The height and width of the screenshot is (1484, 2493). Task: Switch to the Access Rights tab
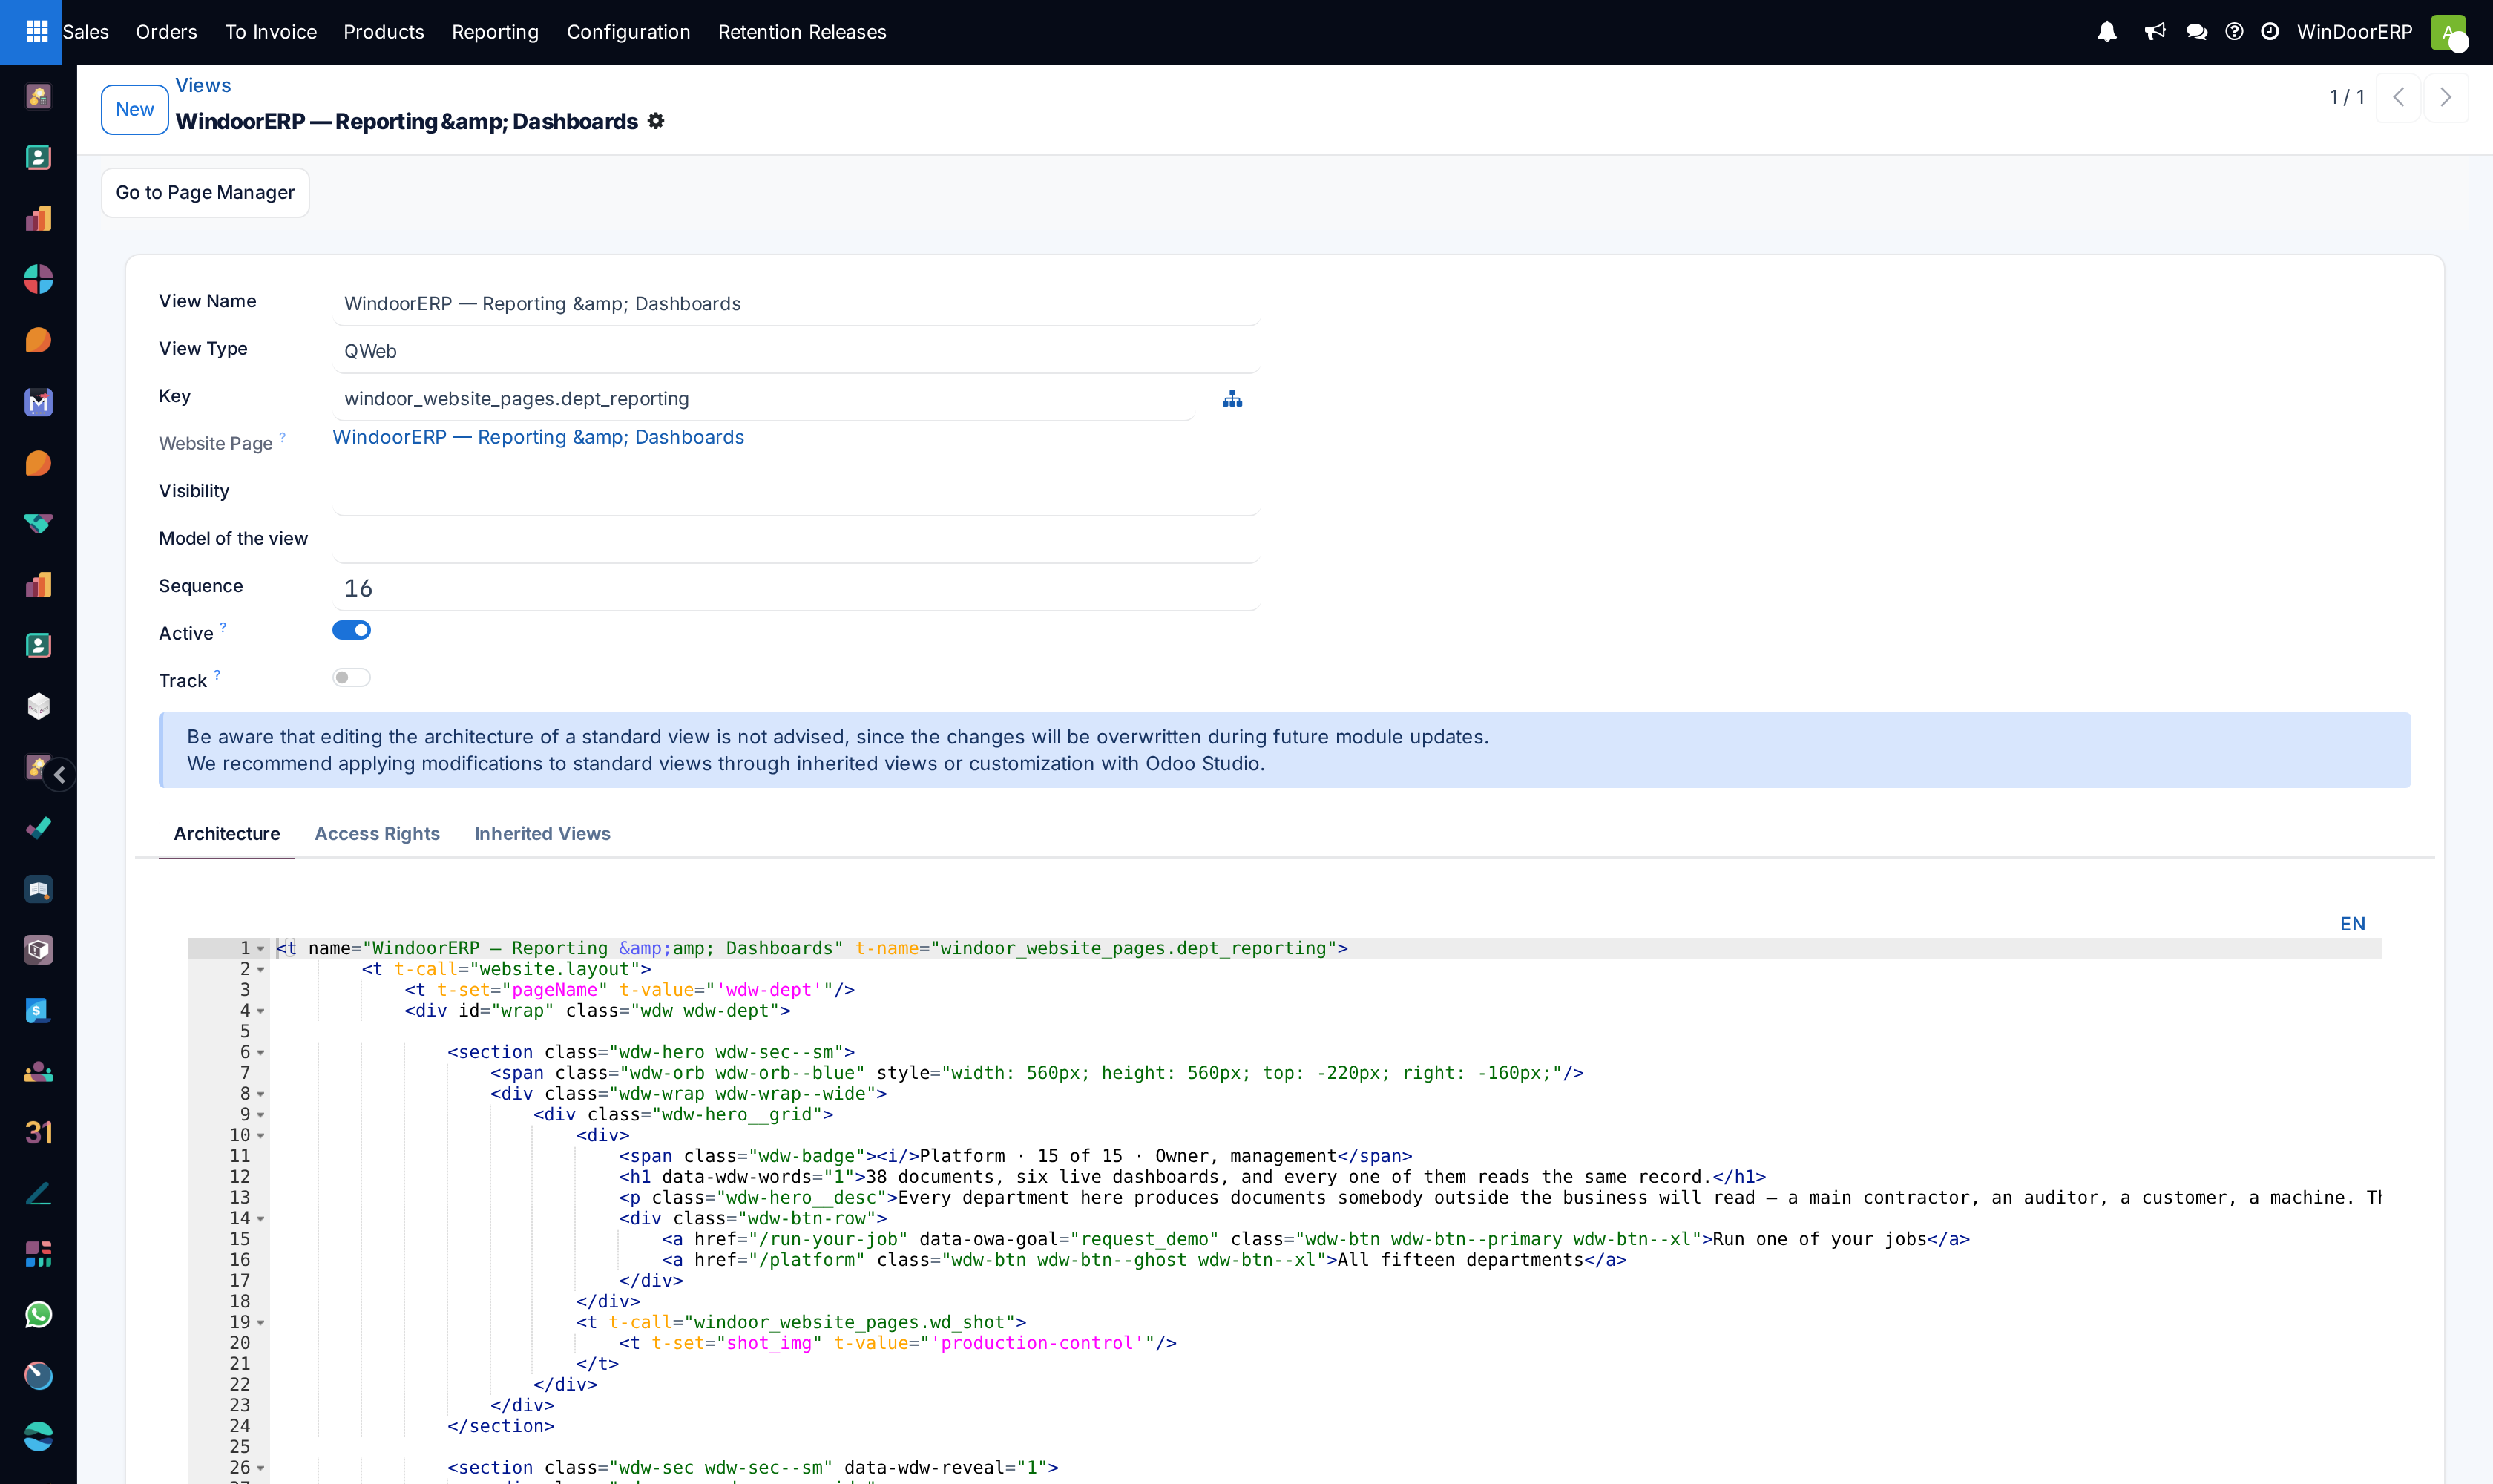pos(377,834)
